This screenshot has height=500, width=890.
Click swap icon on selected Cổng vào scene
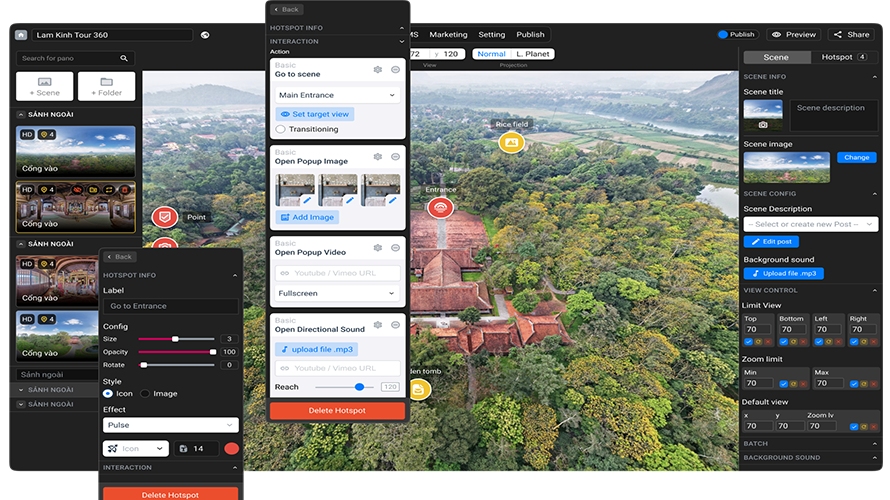[109, 190]
